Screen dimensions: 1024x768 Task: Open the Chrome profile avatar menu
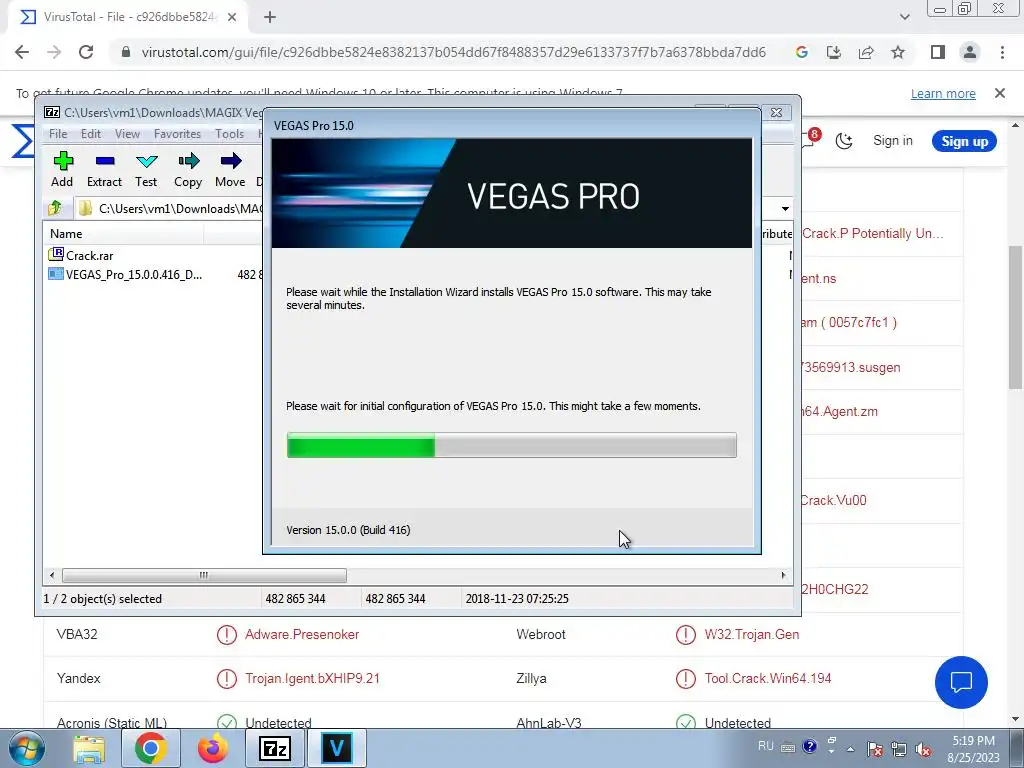pos(970,52)
